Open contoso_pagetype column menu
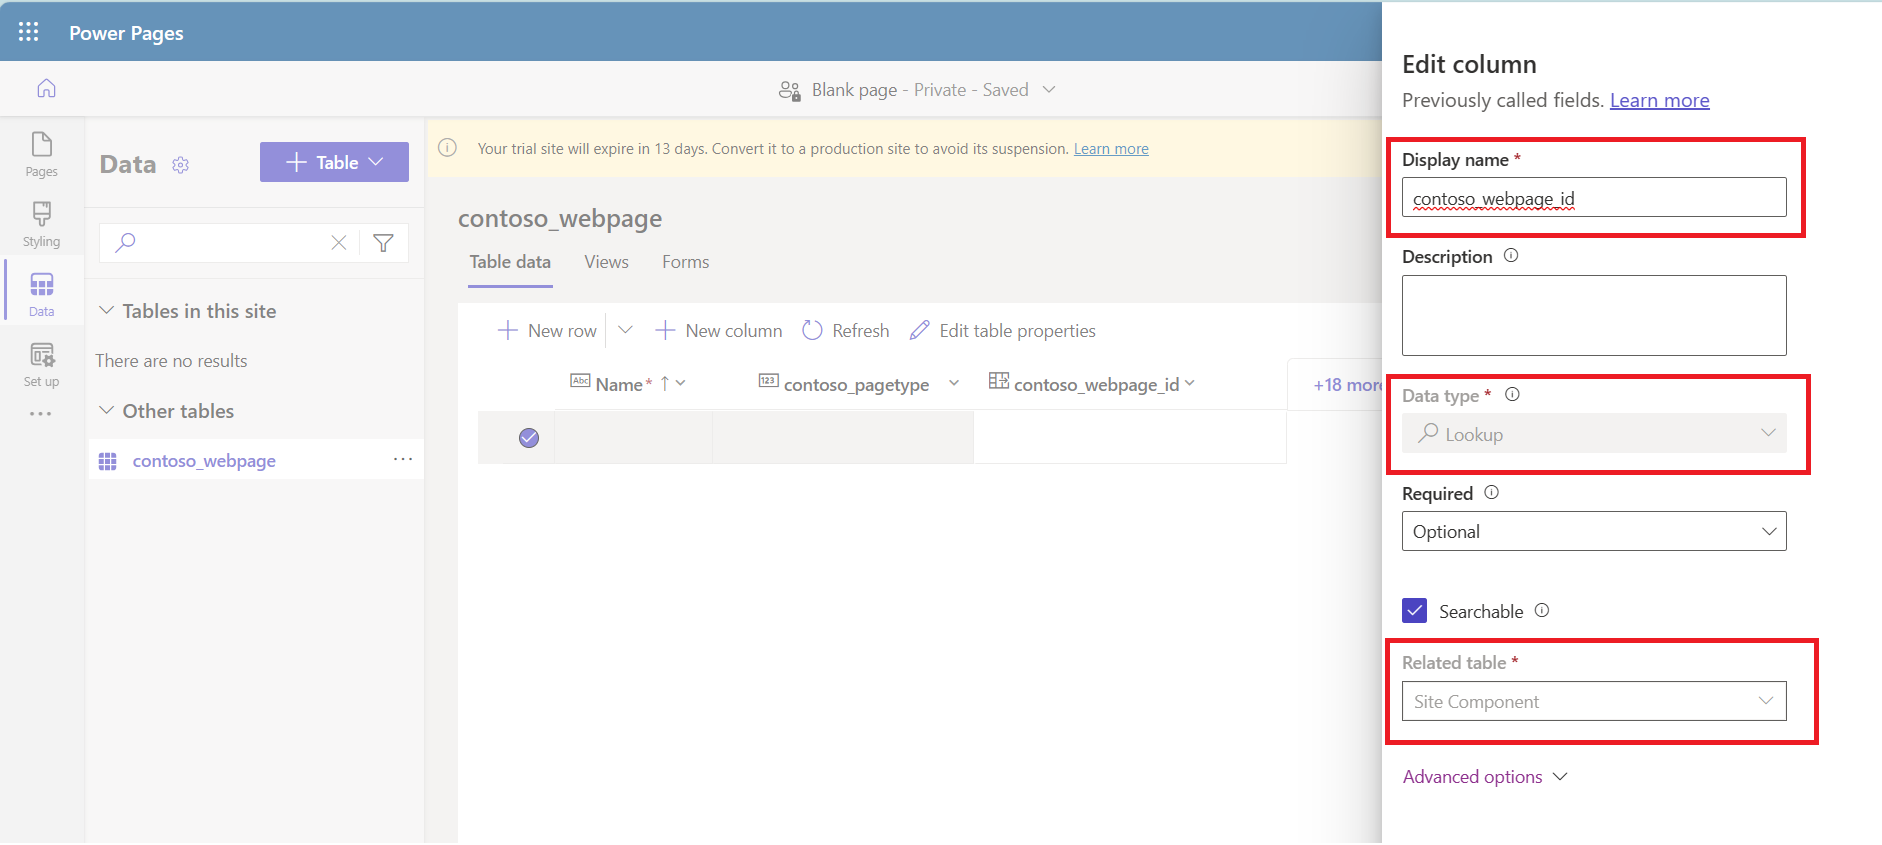 [954, 384]
